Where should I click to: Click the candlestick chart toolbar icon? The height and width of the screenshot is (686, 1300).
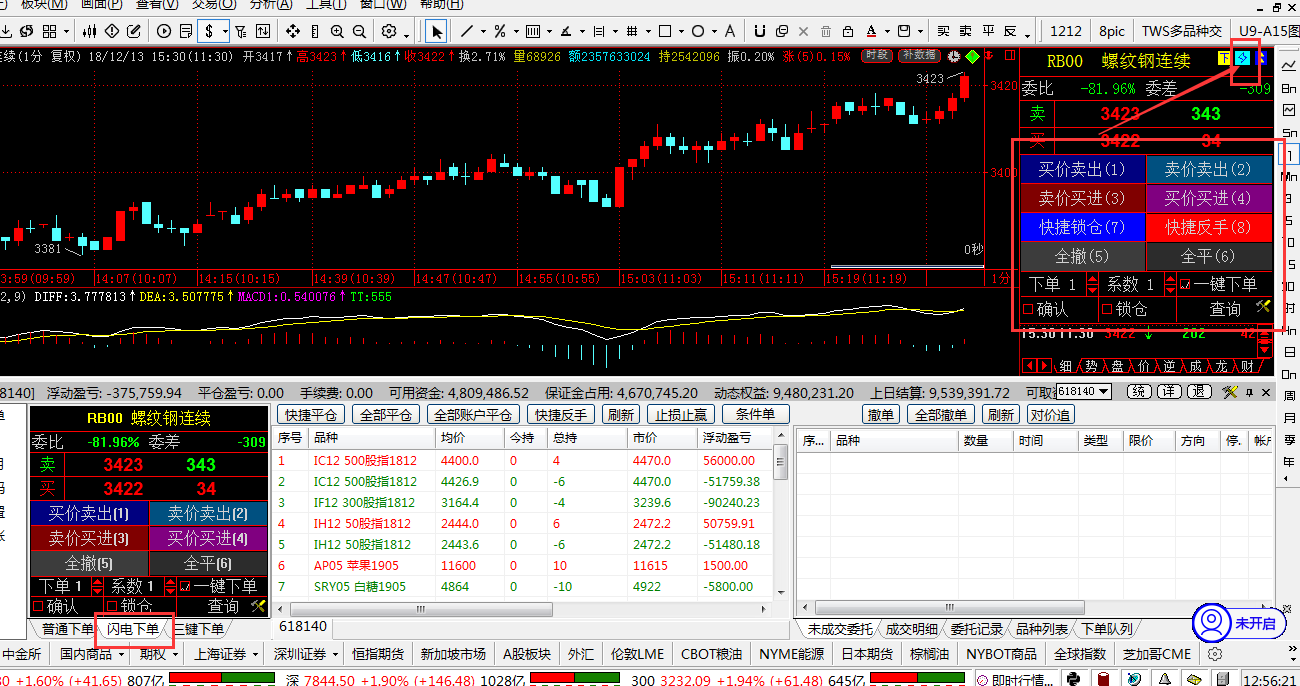point(91,31)
